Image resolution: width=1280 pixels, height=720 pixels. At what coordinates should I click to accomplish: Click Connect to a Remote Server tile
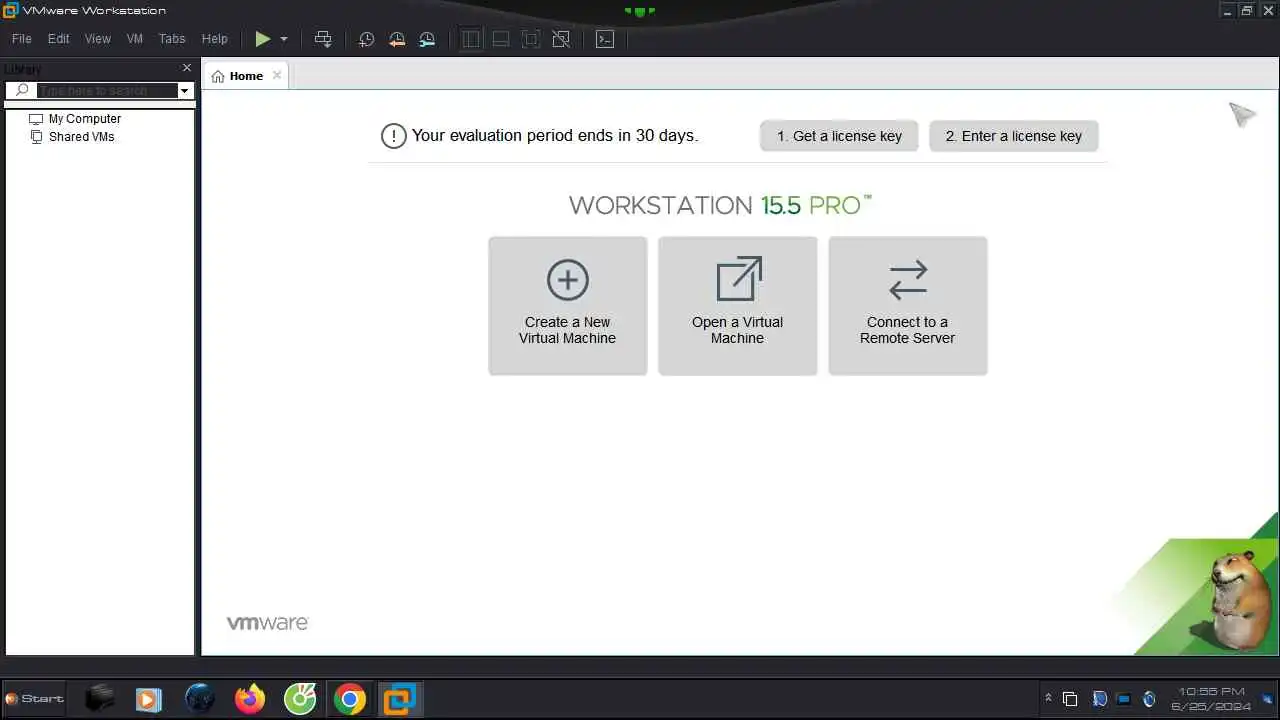click(908, 306)
